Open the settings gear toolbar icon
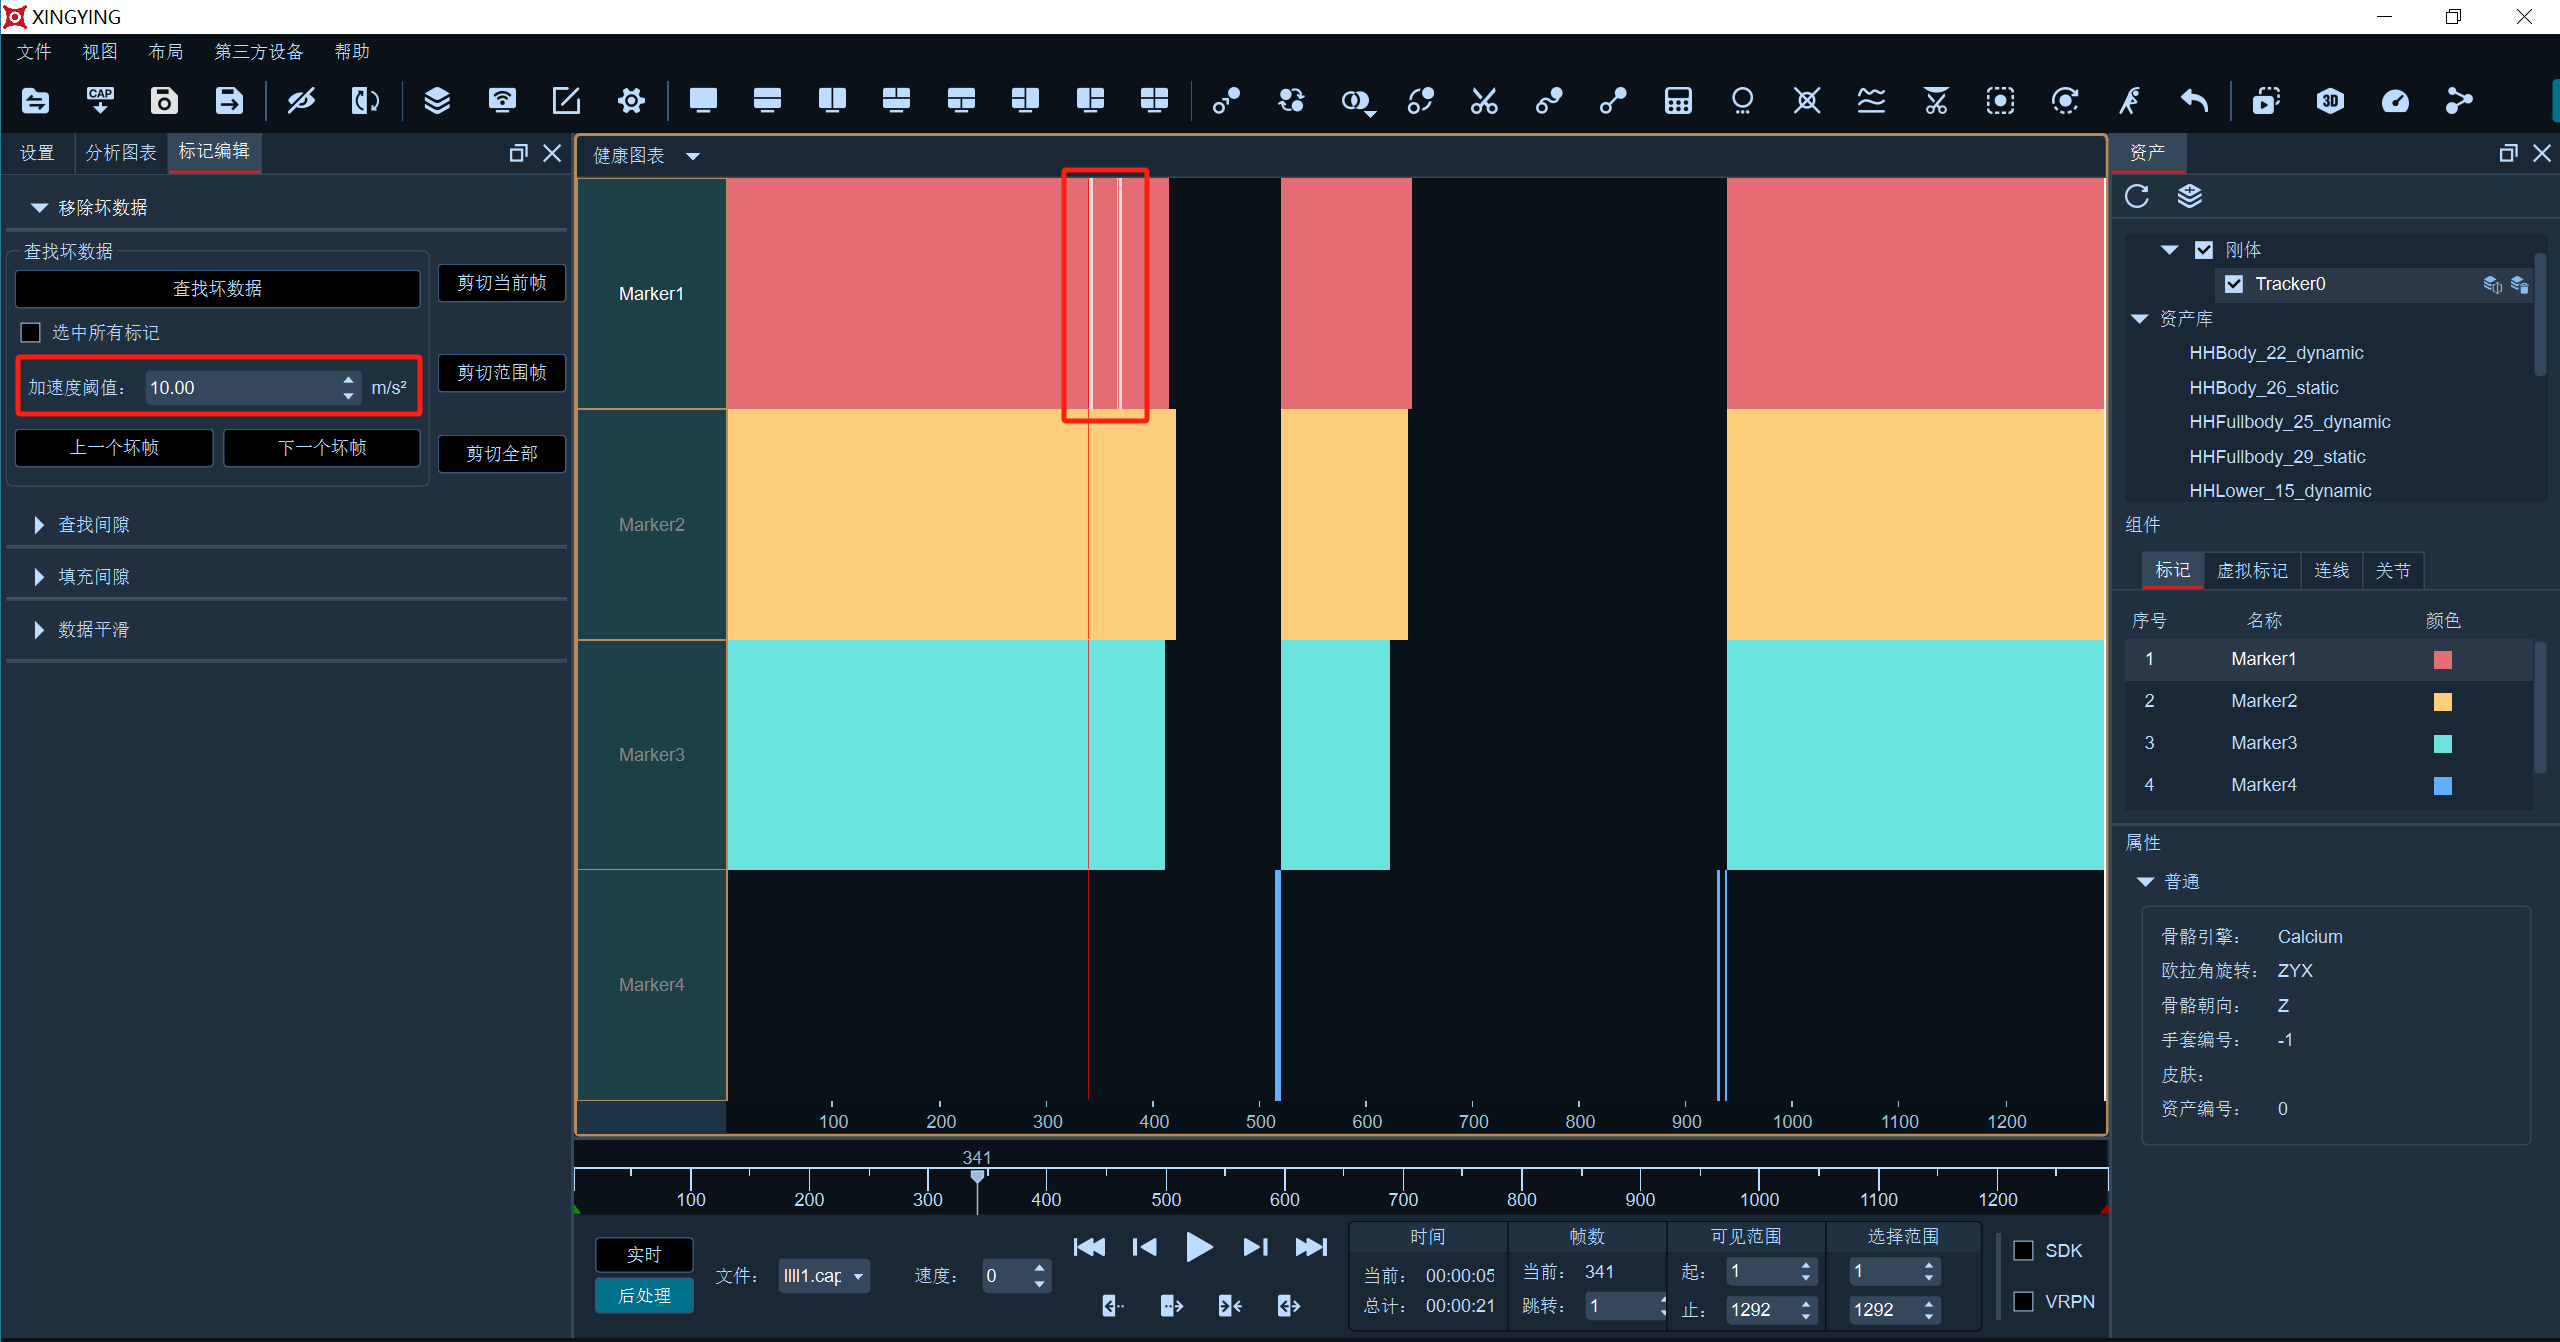Screen dimensions: 2560x1342 point(631,101)
